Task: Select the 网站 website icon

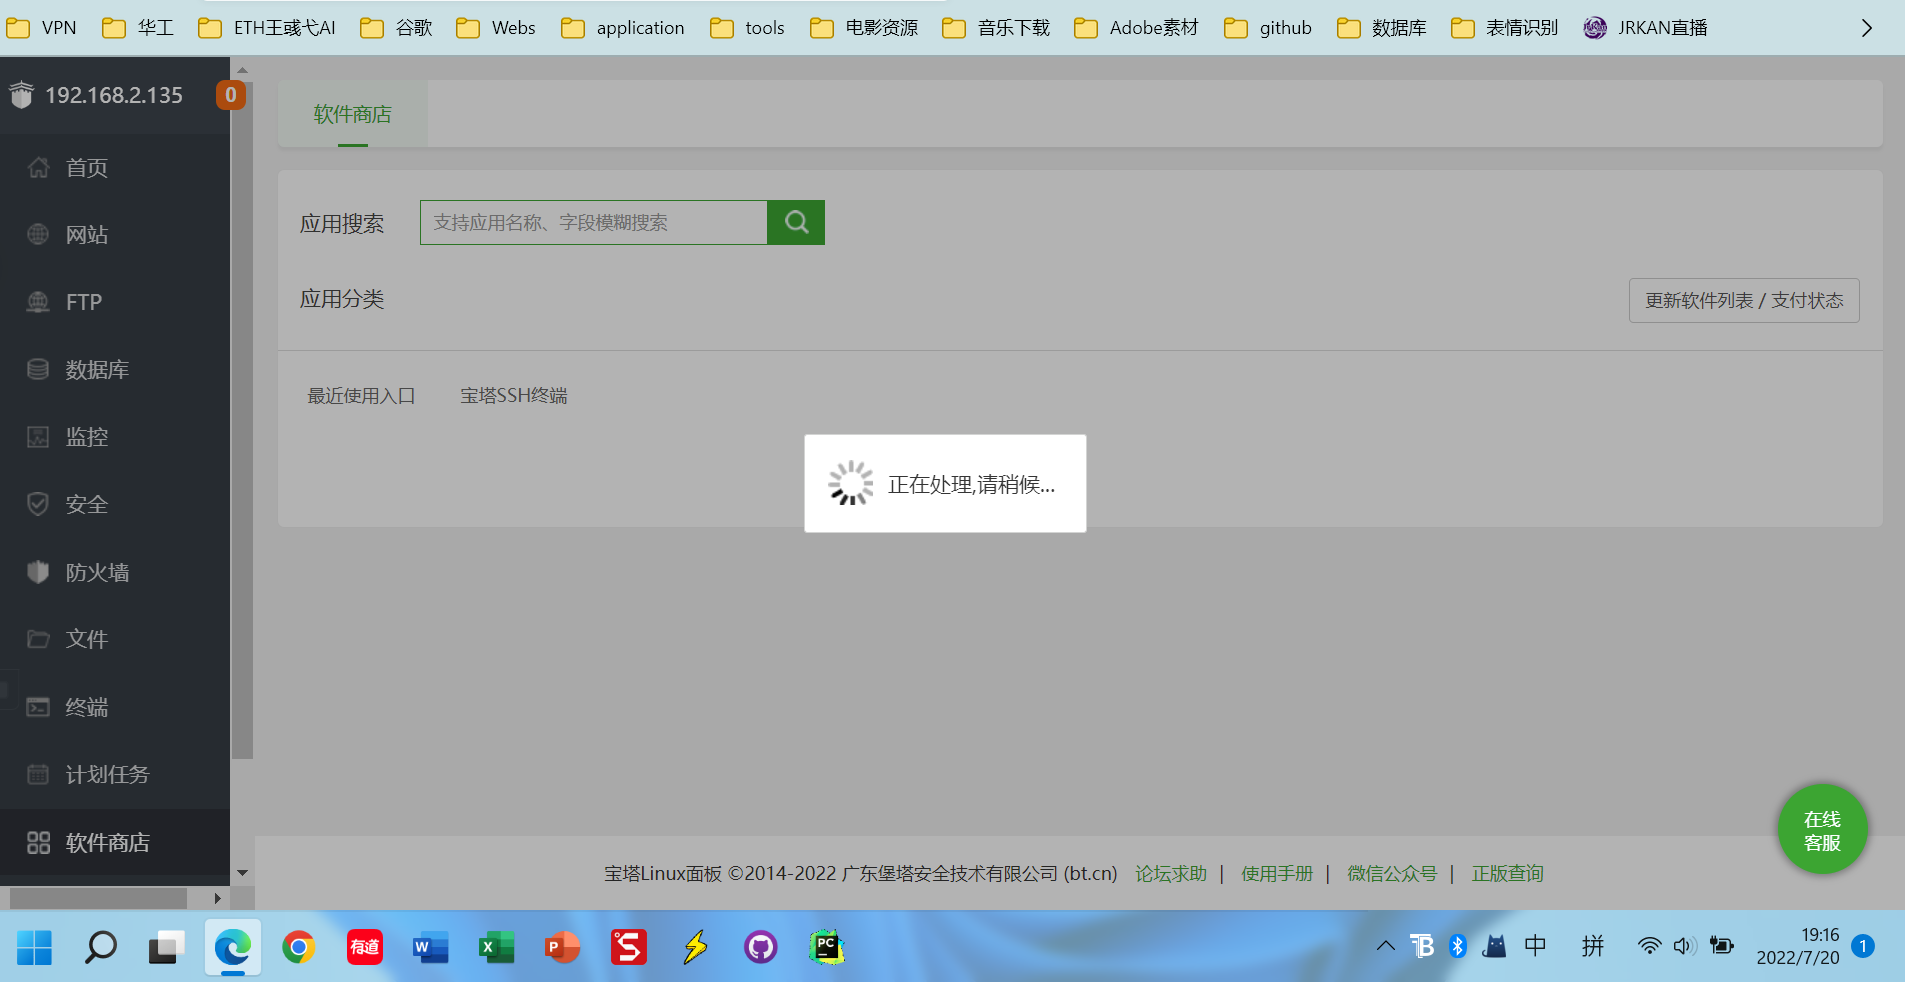Action: (37, 234)
